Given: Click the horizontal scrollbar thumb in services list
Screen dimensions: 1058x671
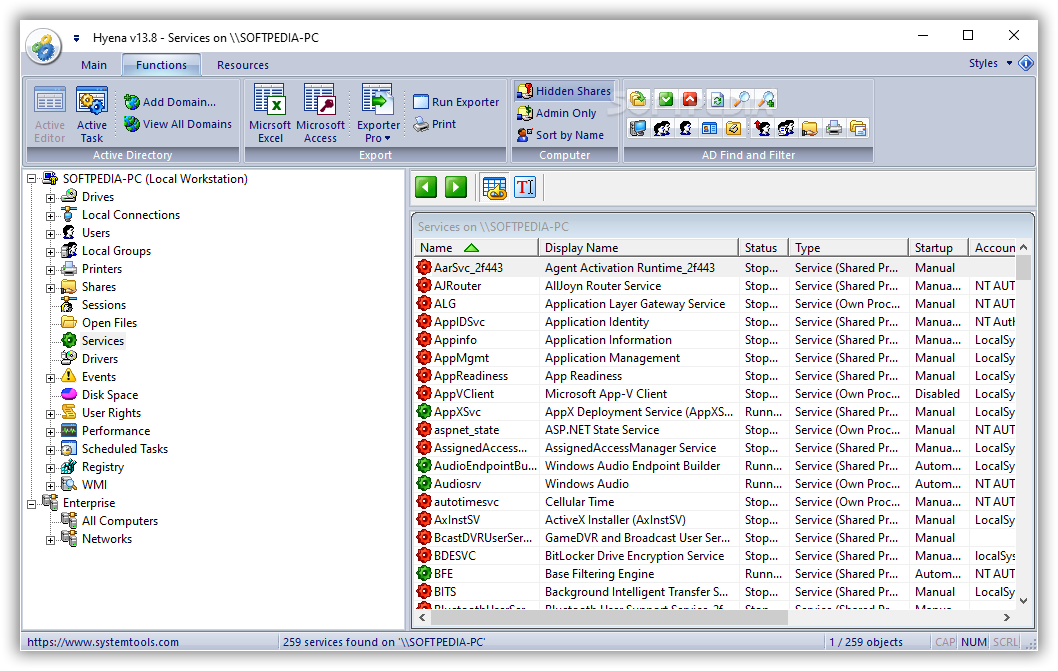Looking at the screenshot, I should 609,617.
